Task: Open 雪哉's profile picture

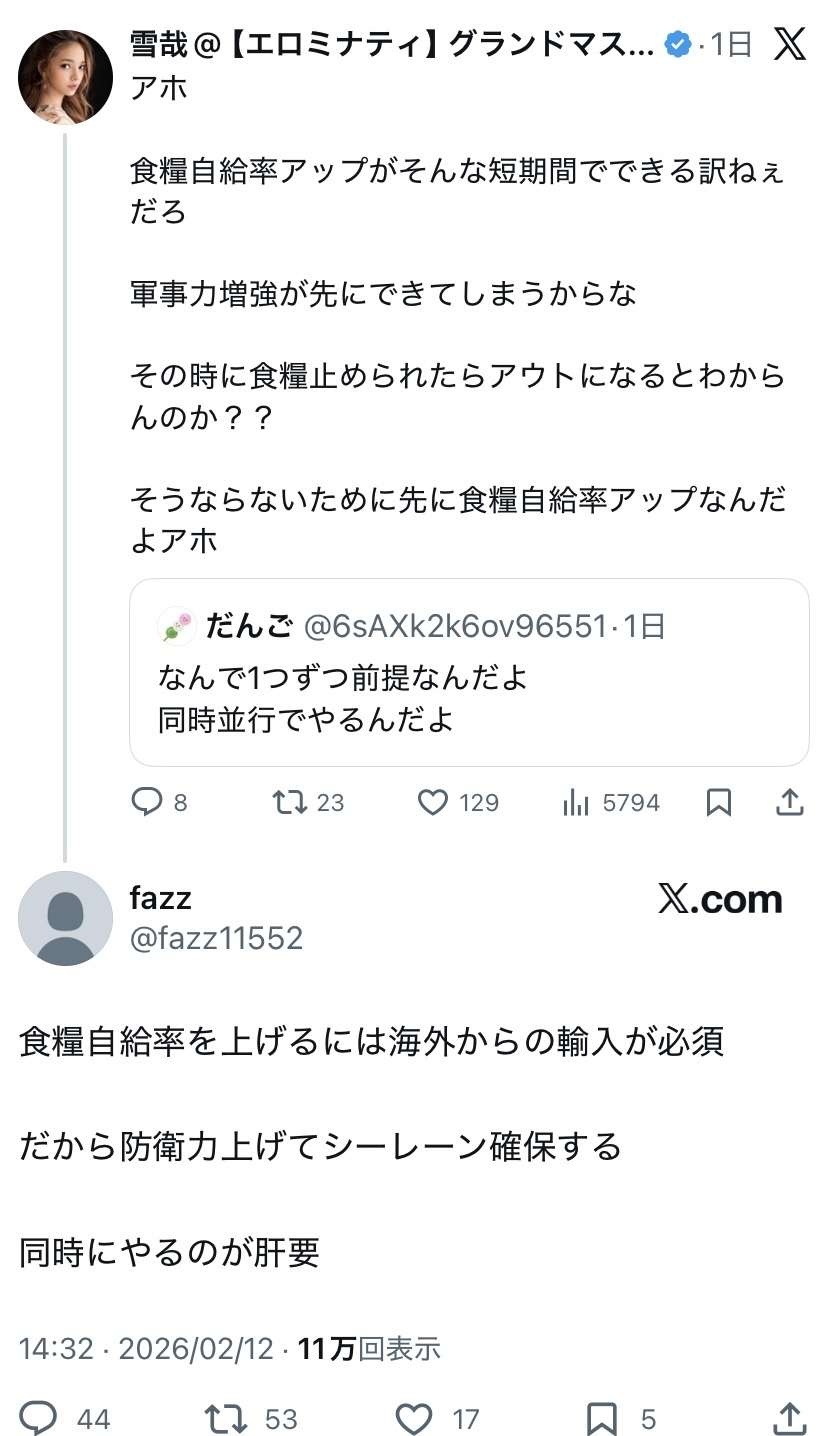Action: tap(66, 77)
